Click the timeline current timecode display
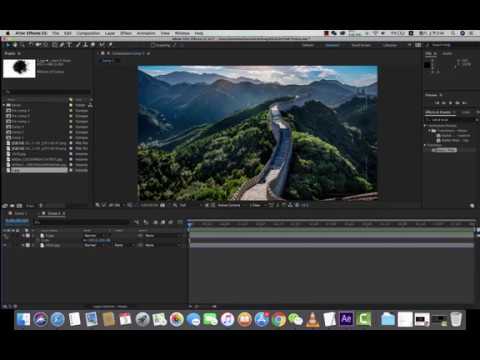Screen dimensions: 480x360 (17, 221)
